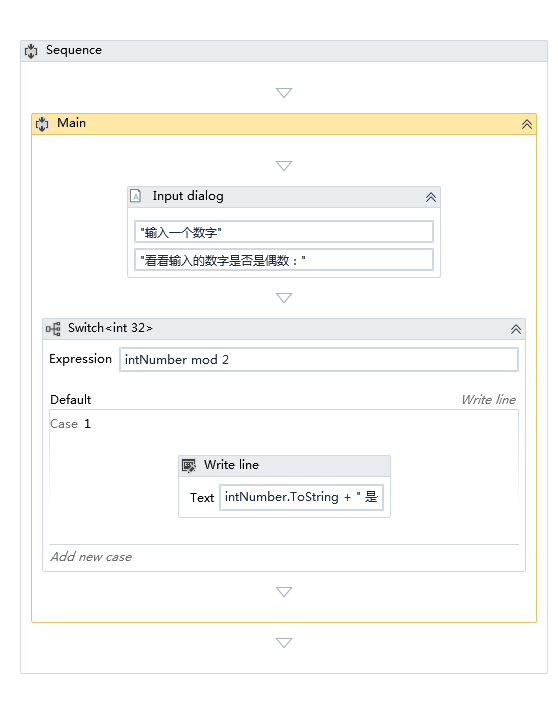Click Add new case
The height and width of the screenshot is (704, 558).
pyautogui.click(x=91, y=557)
